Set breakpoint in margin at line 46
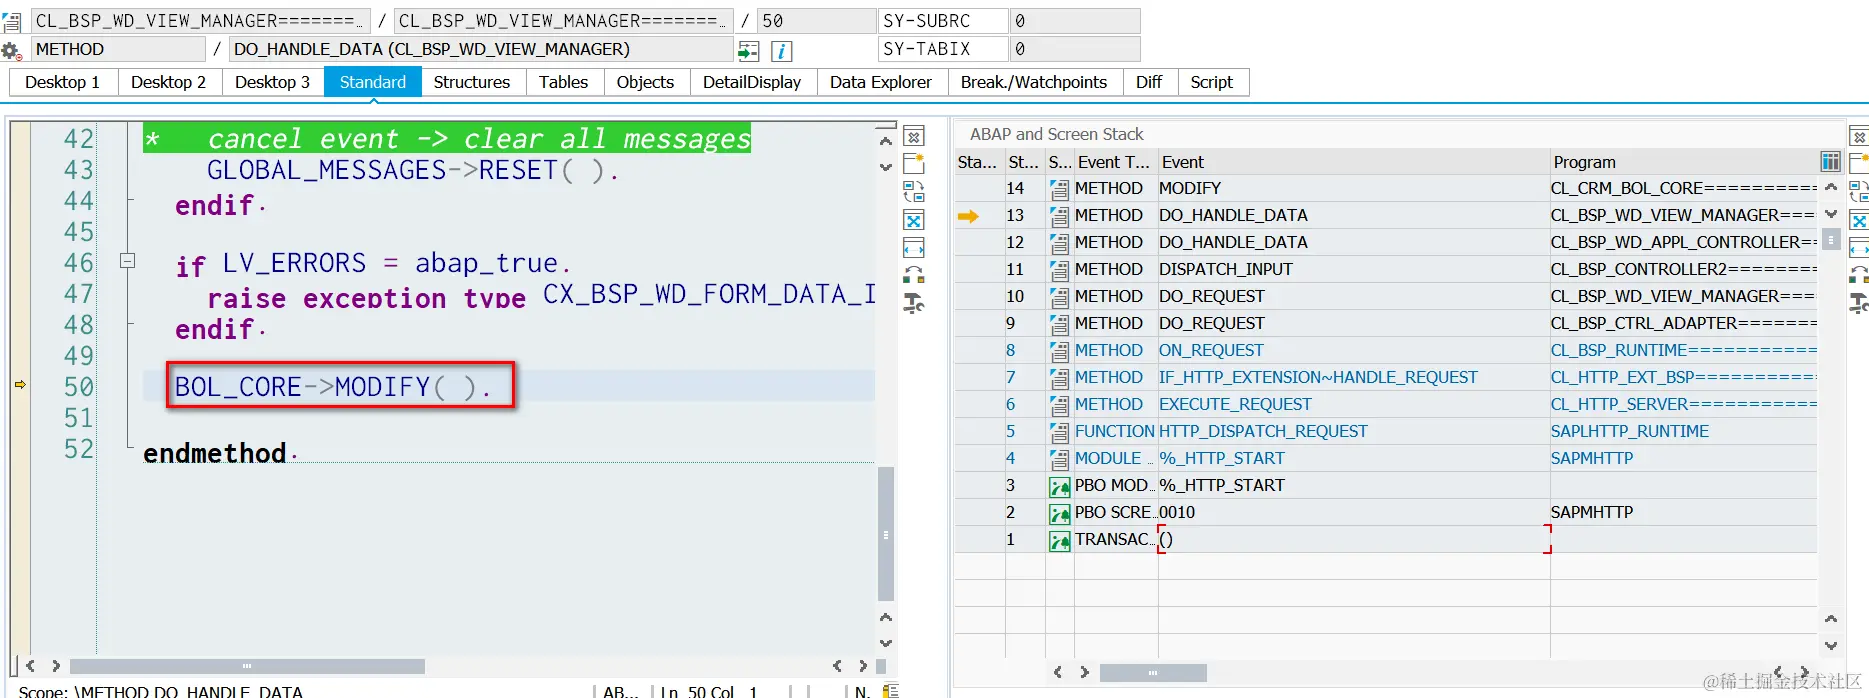1869x698 pixels. [x=20, y=263]
